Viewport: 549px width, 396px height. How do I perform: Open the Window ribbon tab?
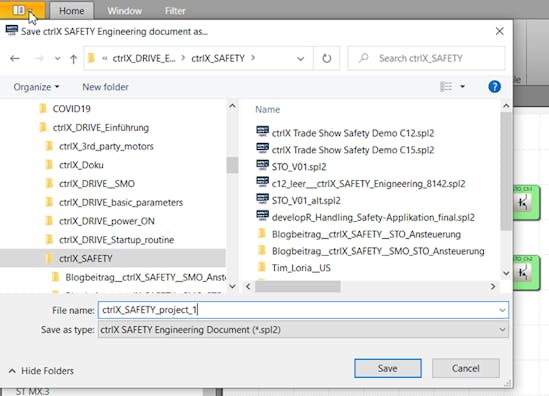point(125,11)
